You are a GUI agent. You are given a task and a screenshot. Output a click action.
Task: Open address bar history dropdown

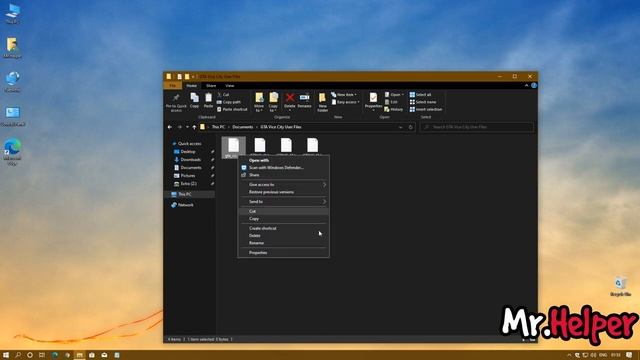(x=400, y=127)
